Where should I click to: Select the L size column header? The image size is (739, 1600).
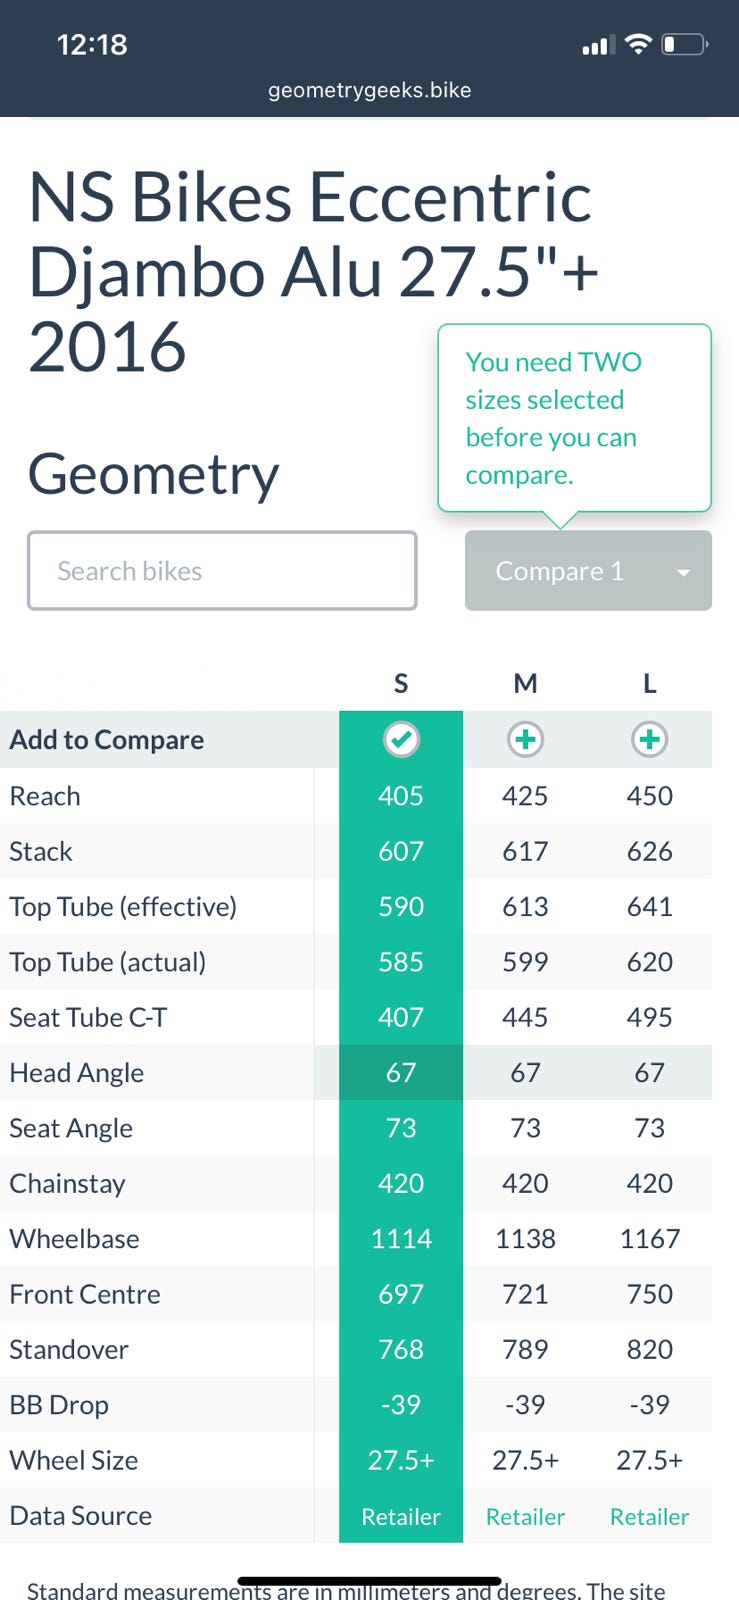tap(649, 684)
